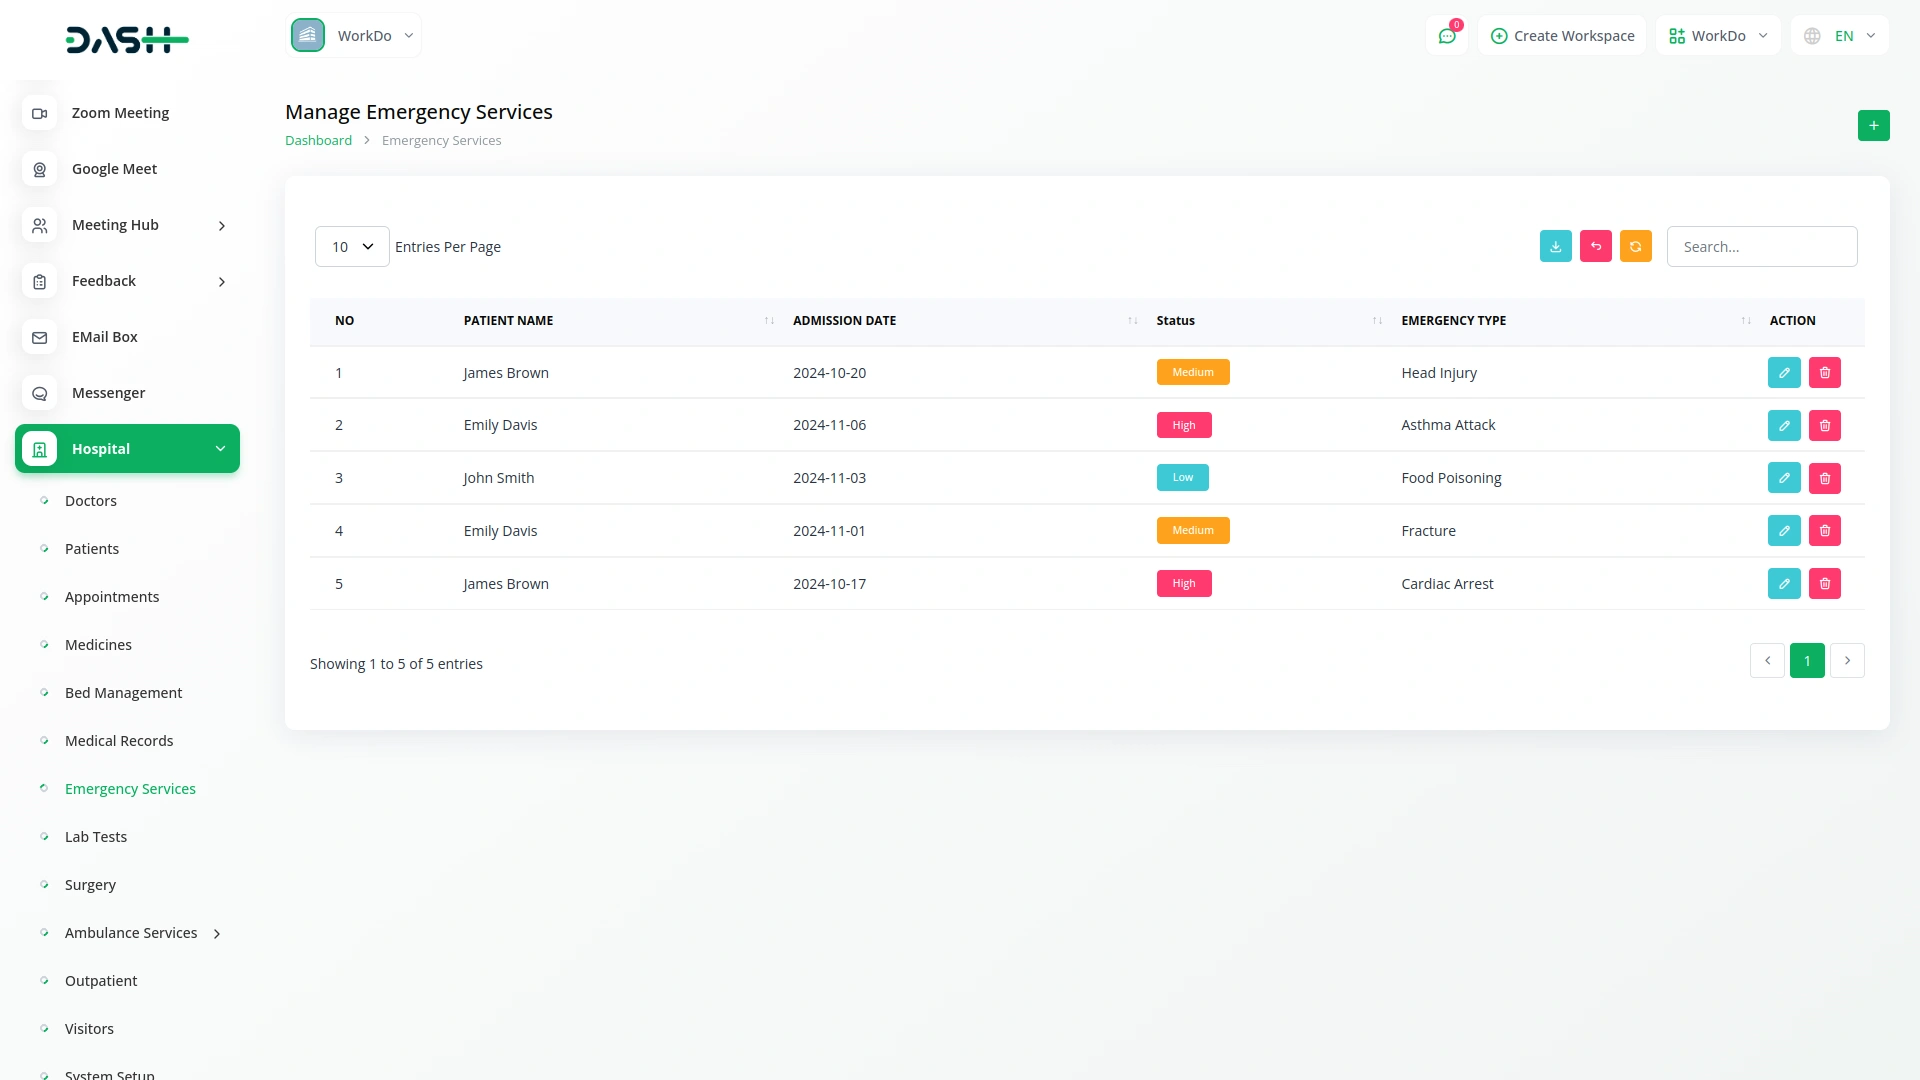
Task: Delete the Emily Davis Asthma Attack record
Action: point(1824,425)
